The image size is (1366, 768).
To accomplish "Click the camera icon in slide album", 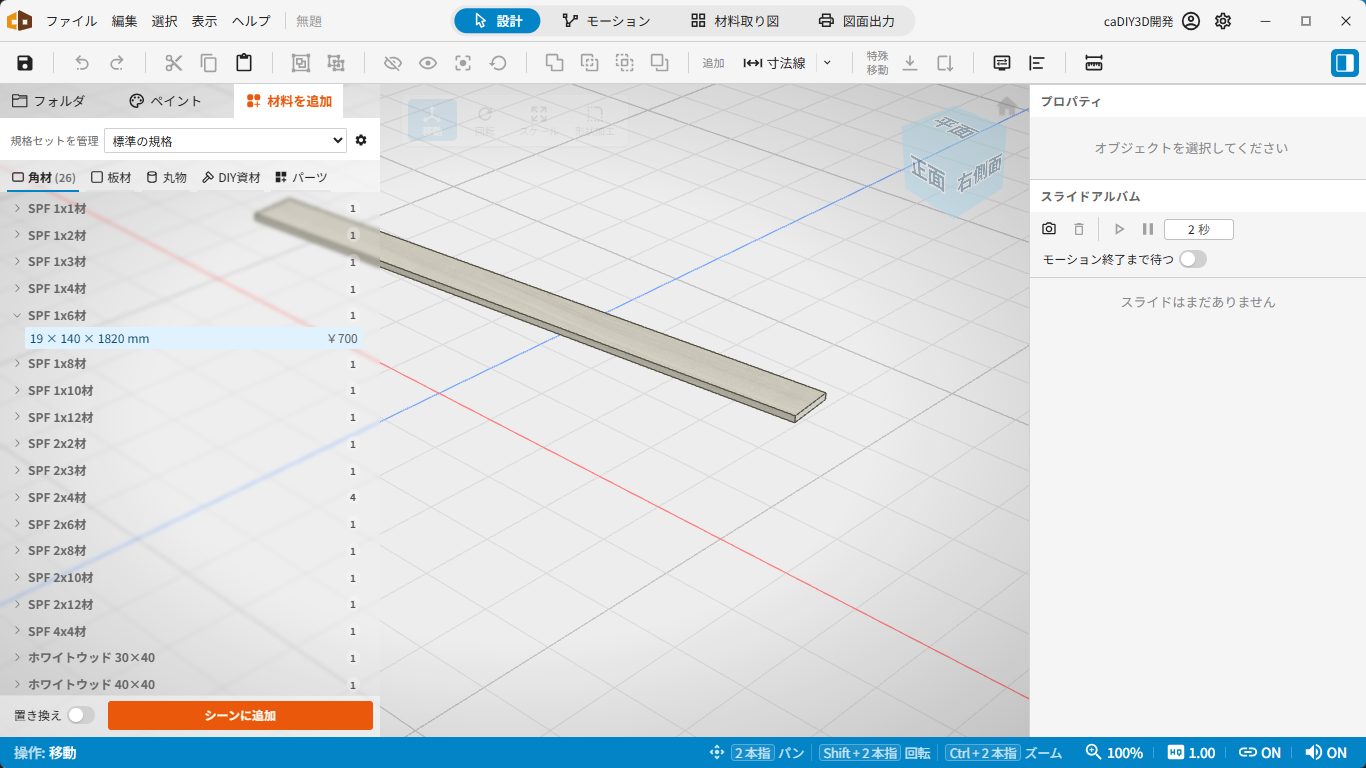I will pos(1049,229).
